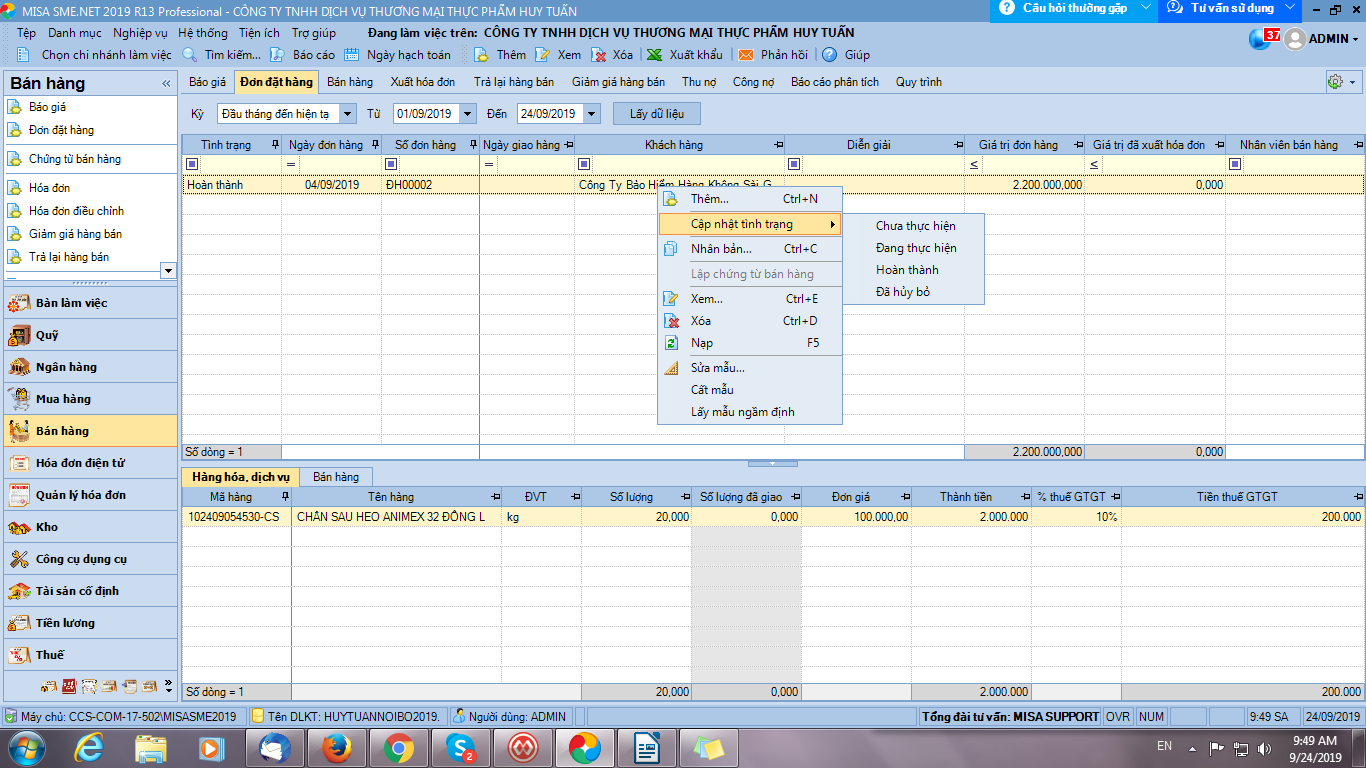Click the Lấy dữ liệu button
The image size is (1366, 768).
point(657,114)
